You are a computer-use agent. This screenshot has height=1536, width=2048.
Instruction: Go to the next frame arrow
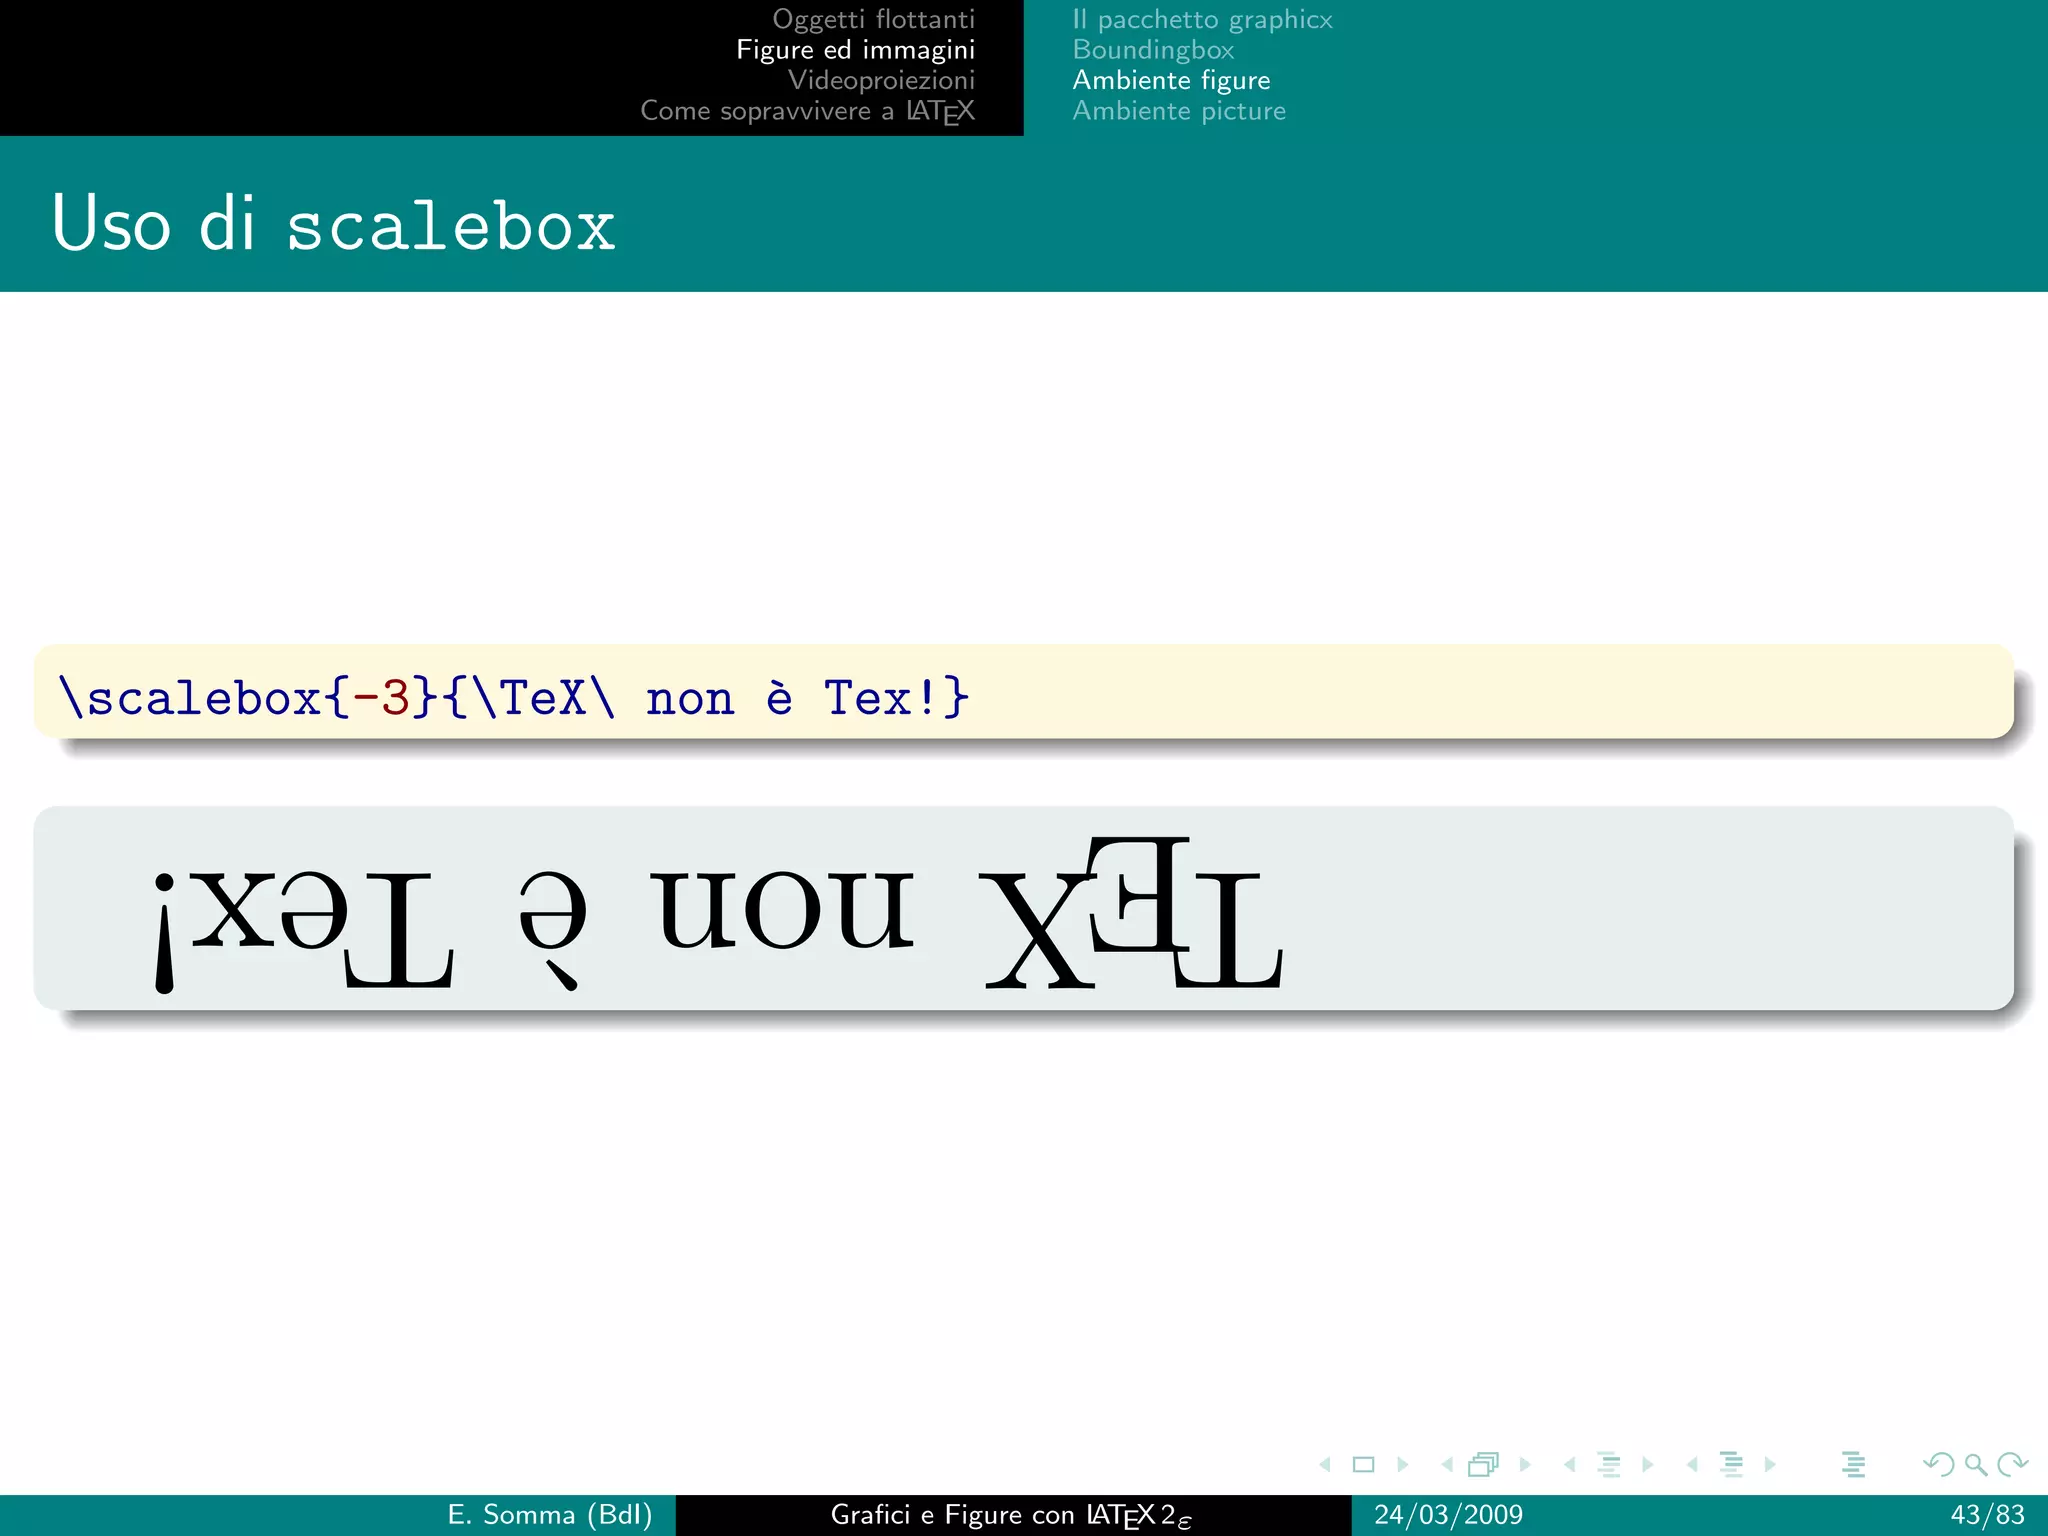1525,1465
